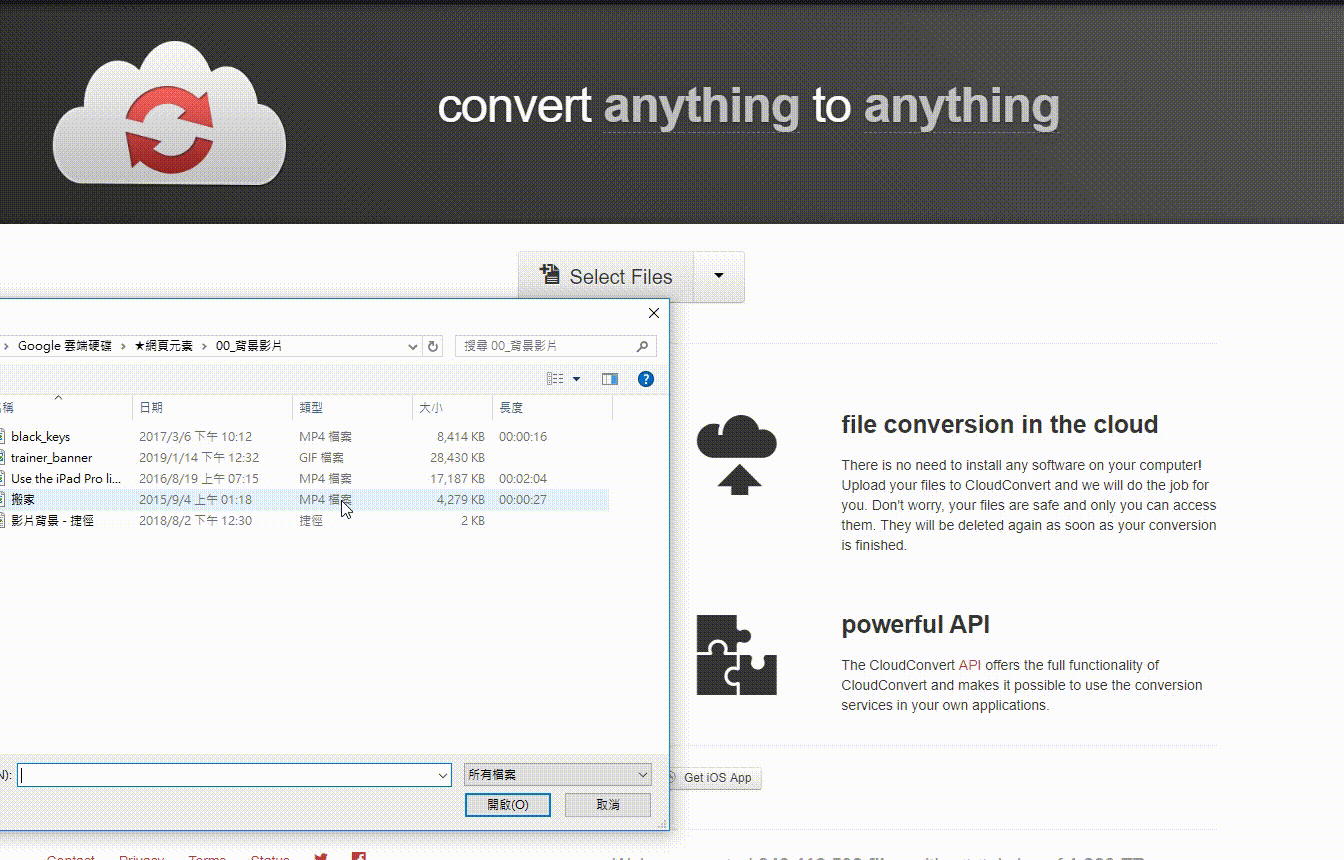
Task: Click the refresh folder icon
Action: click(433, 346)
